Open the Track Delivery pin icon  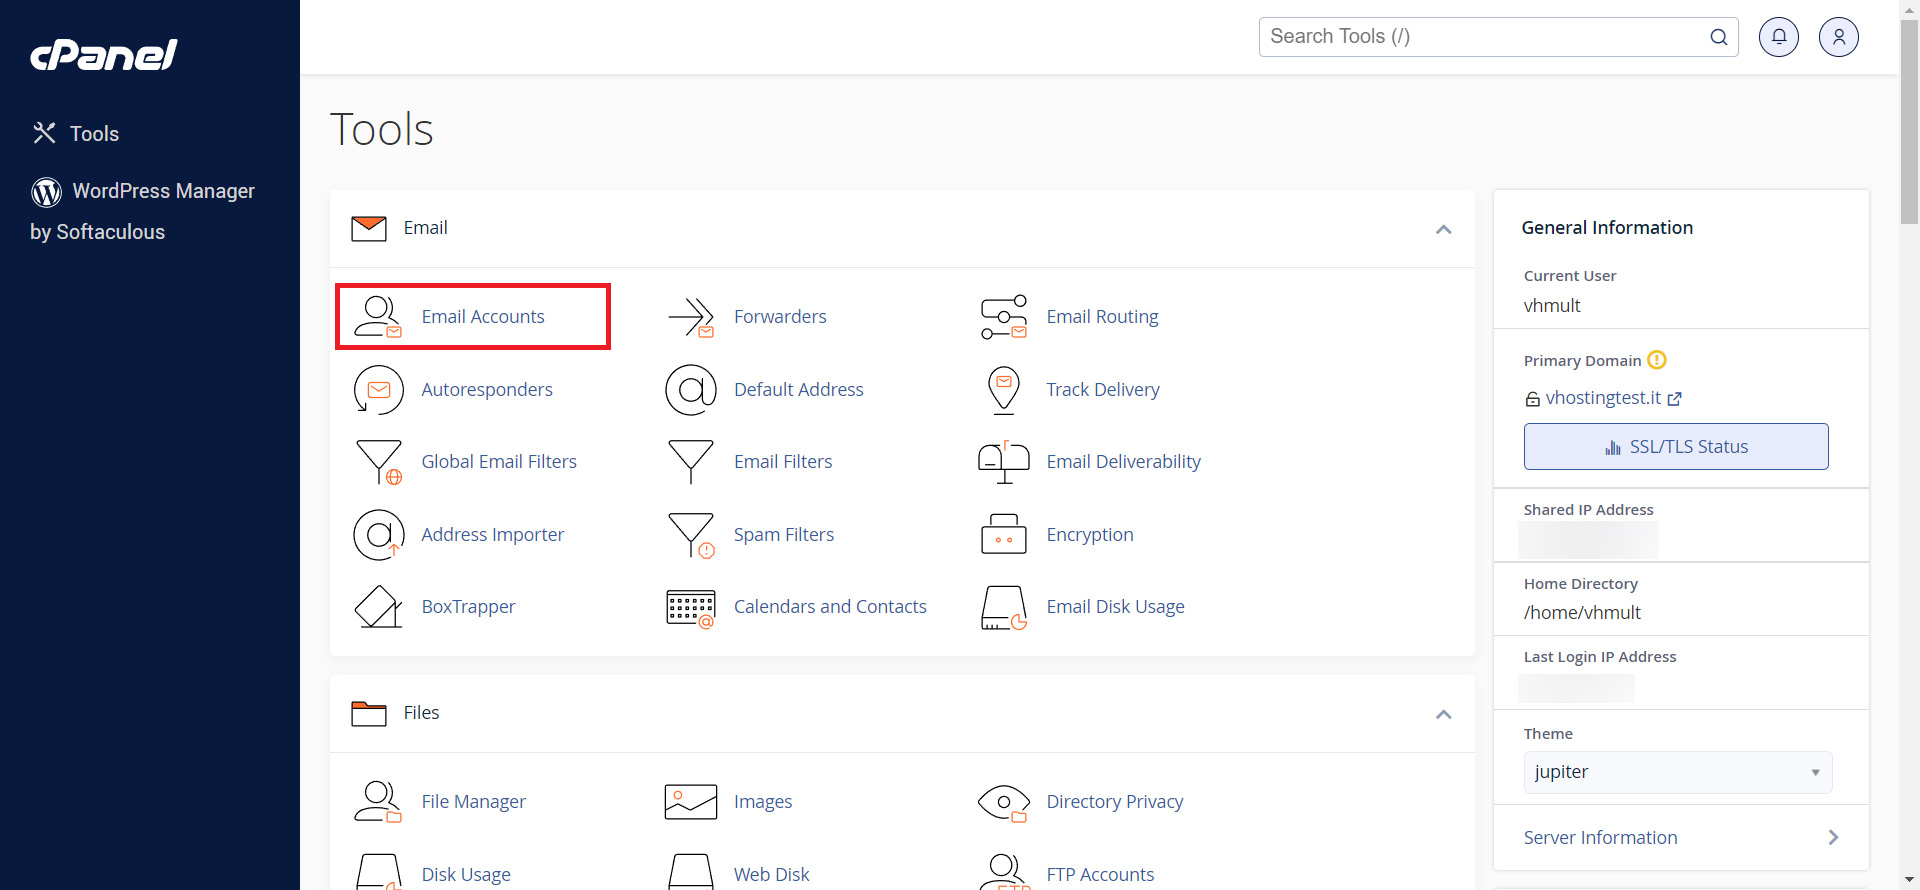coord(1004,390)
